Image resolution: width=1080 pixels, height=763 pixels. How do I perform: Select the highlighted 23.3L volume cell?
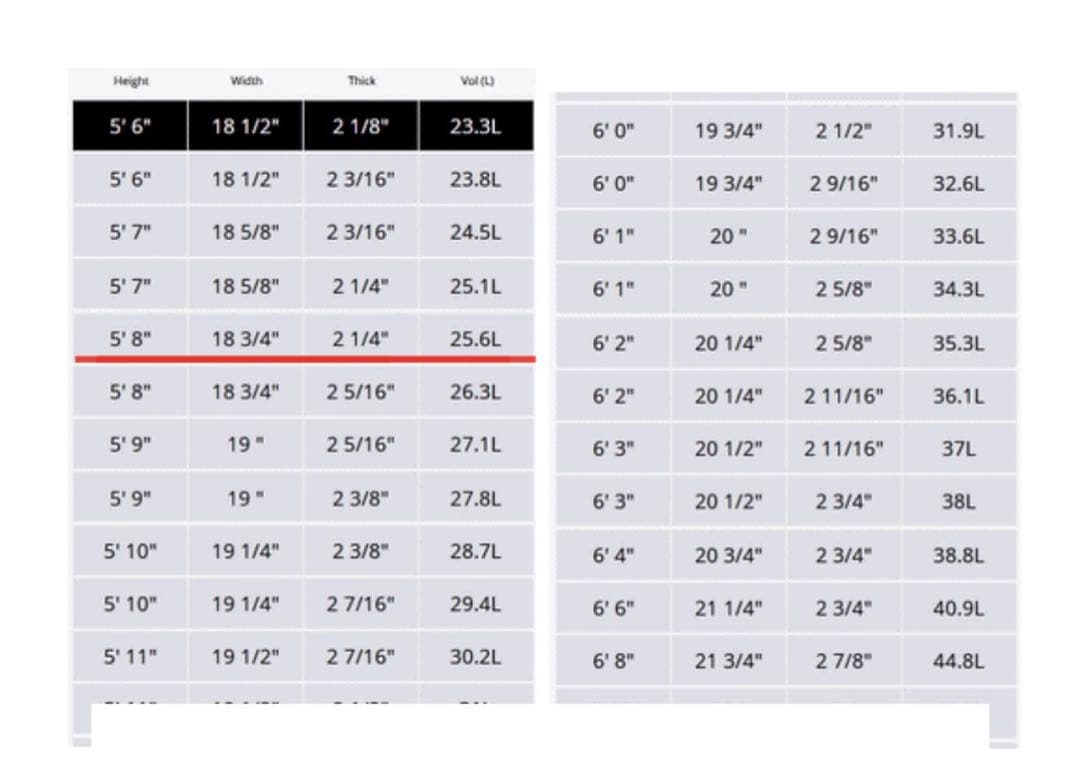tap(476, 127)
